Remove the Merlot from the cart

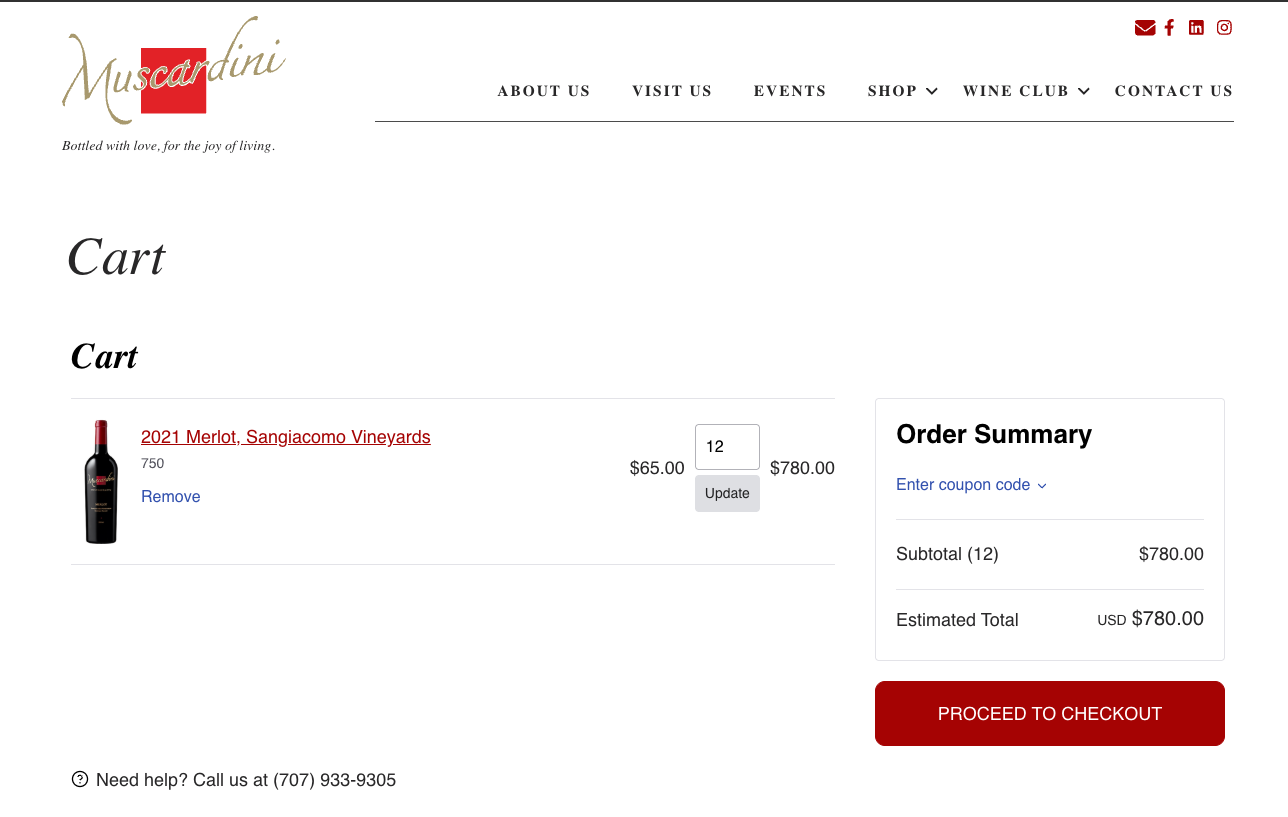(170, 497)
